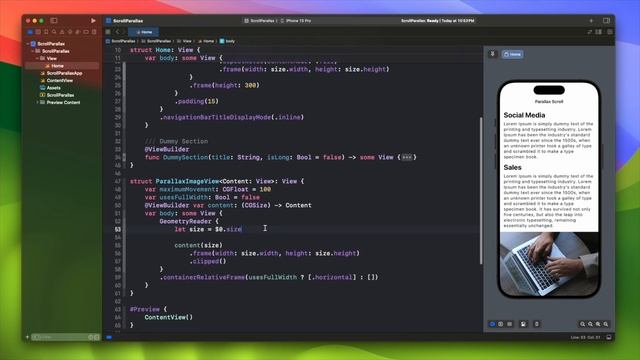This screenshot has width=640, height=360.
Task: Click the Social Media heading in preview
Action: (x=524, y=115)
